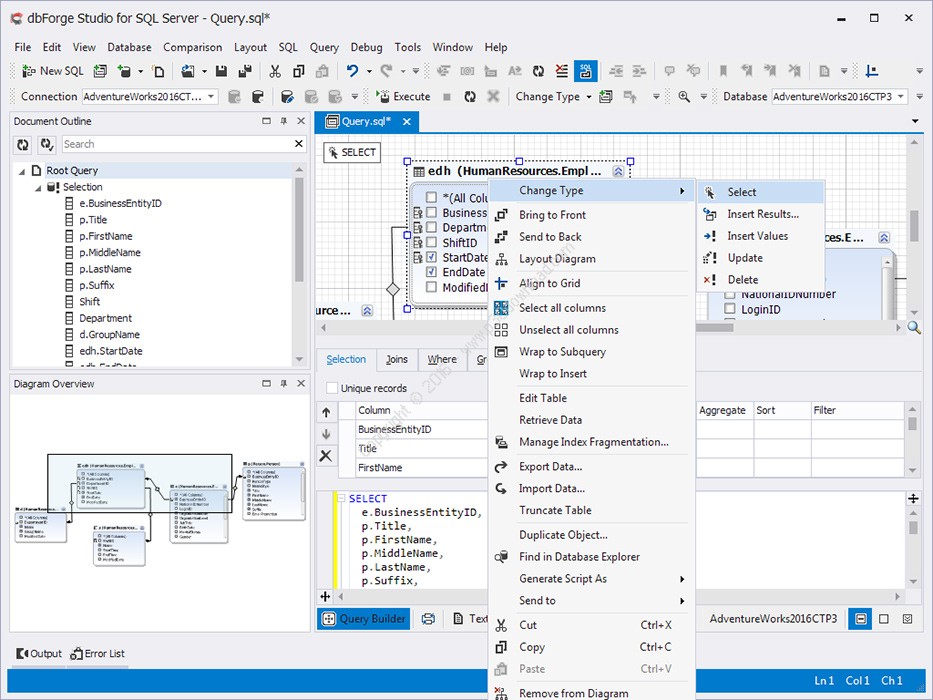Click the Save All icon
This screenshot has width=933, height=700.
(245, 71)
